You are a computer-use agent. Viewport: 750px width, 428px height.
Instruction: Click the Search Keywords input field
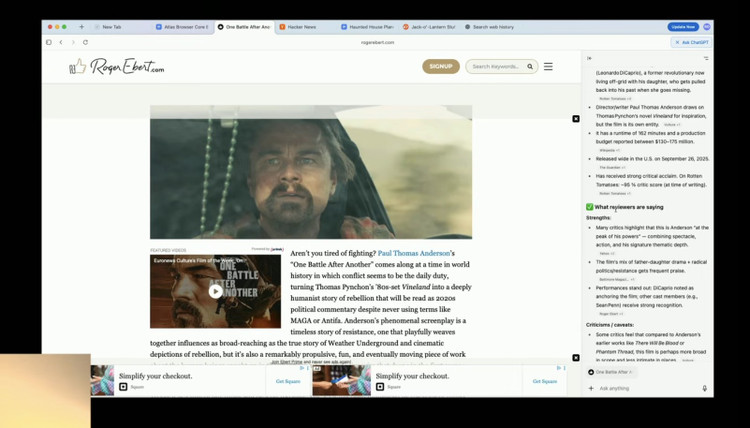tap(495, 67)
